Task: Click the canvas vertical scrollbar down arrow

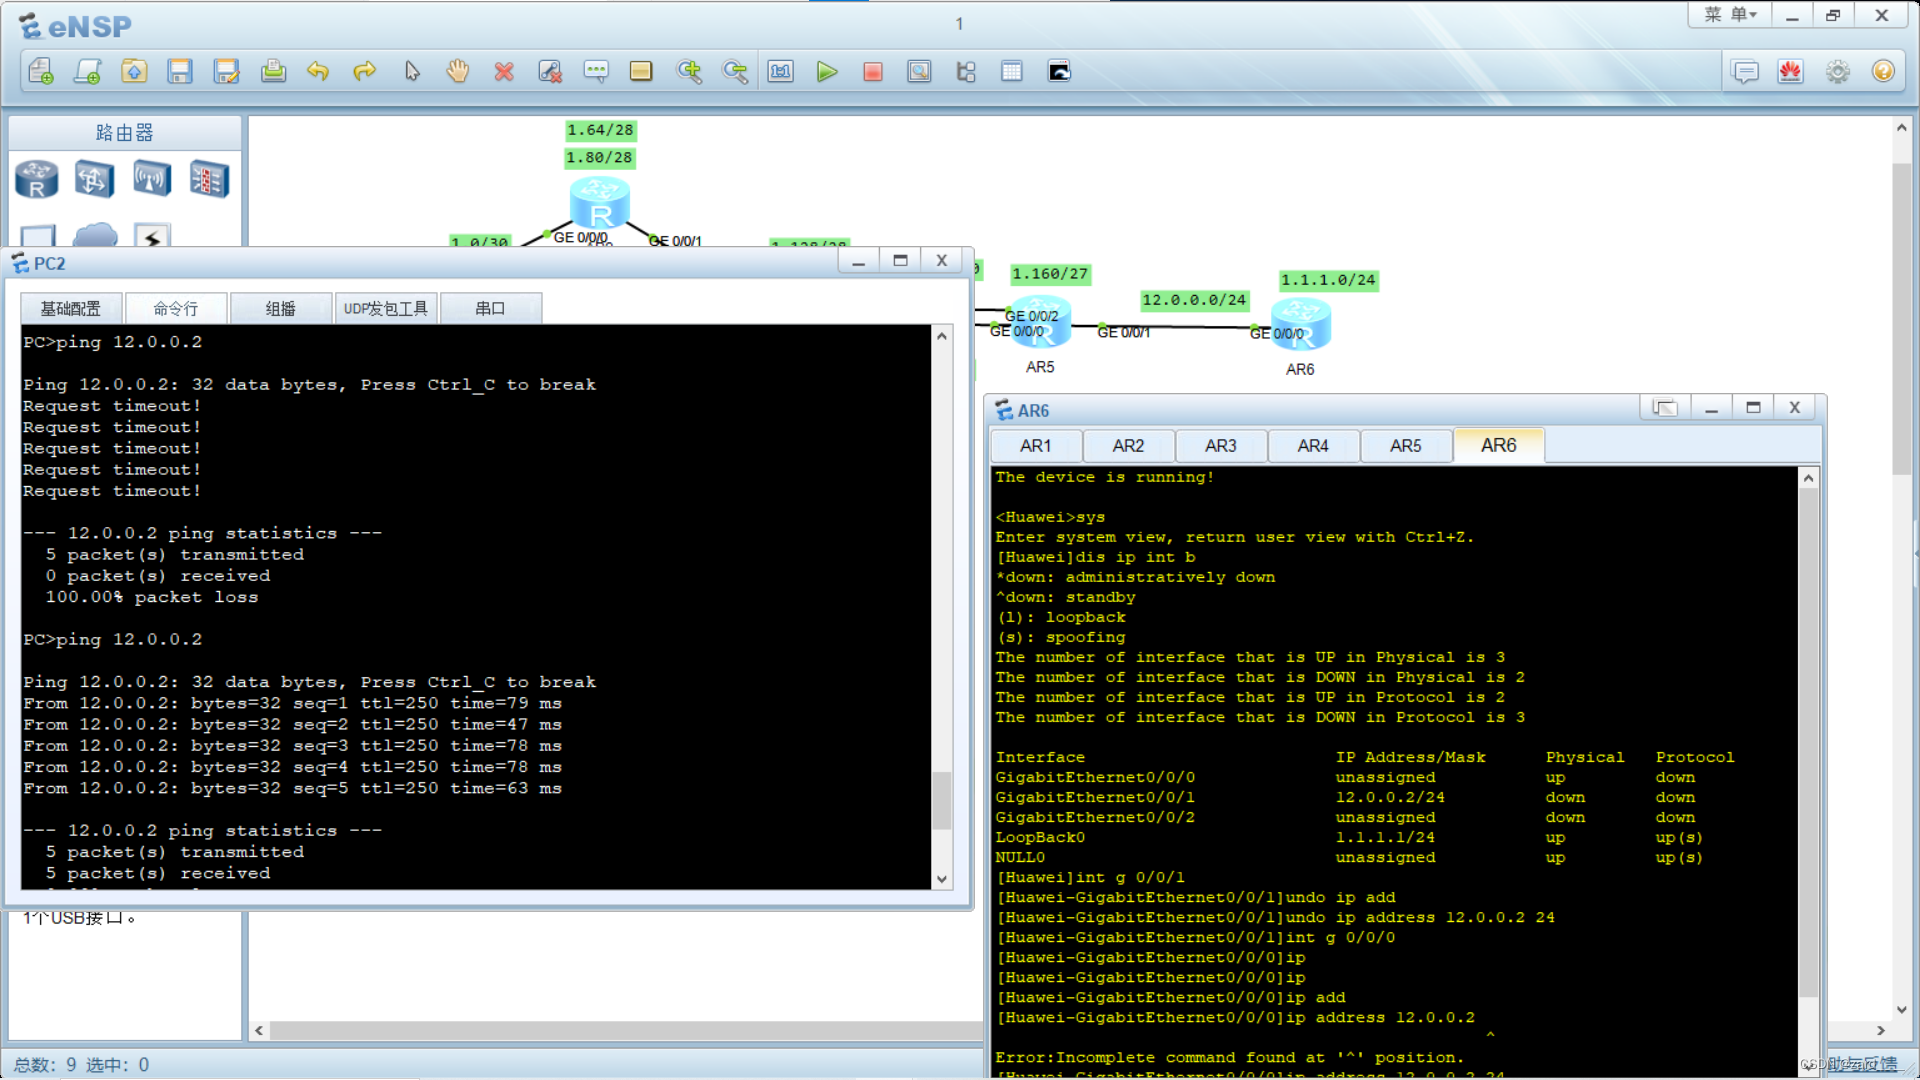Action: [x=1901, y=1010]
